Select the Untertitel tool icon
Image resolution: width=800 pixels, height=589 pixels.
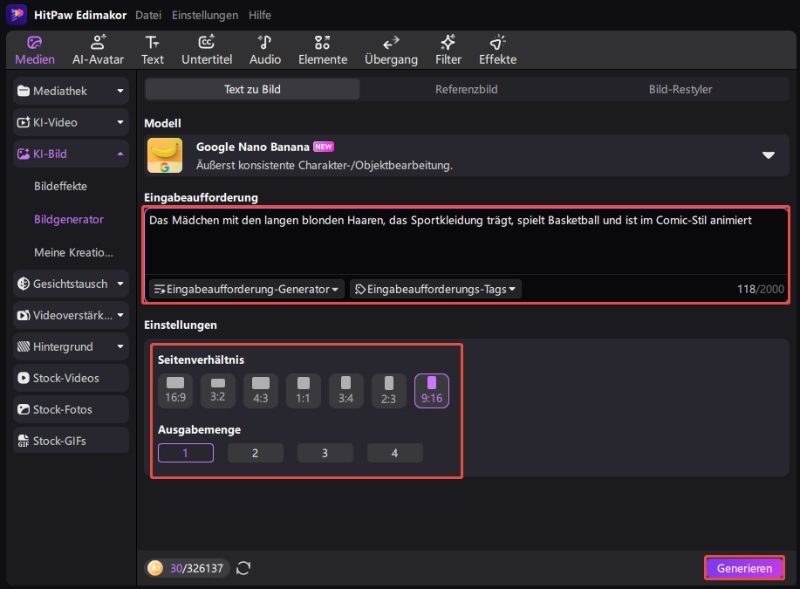pos(206,49)
